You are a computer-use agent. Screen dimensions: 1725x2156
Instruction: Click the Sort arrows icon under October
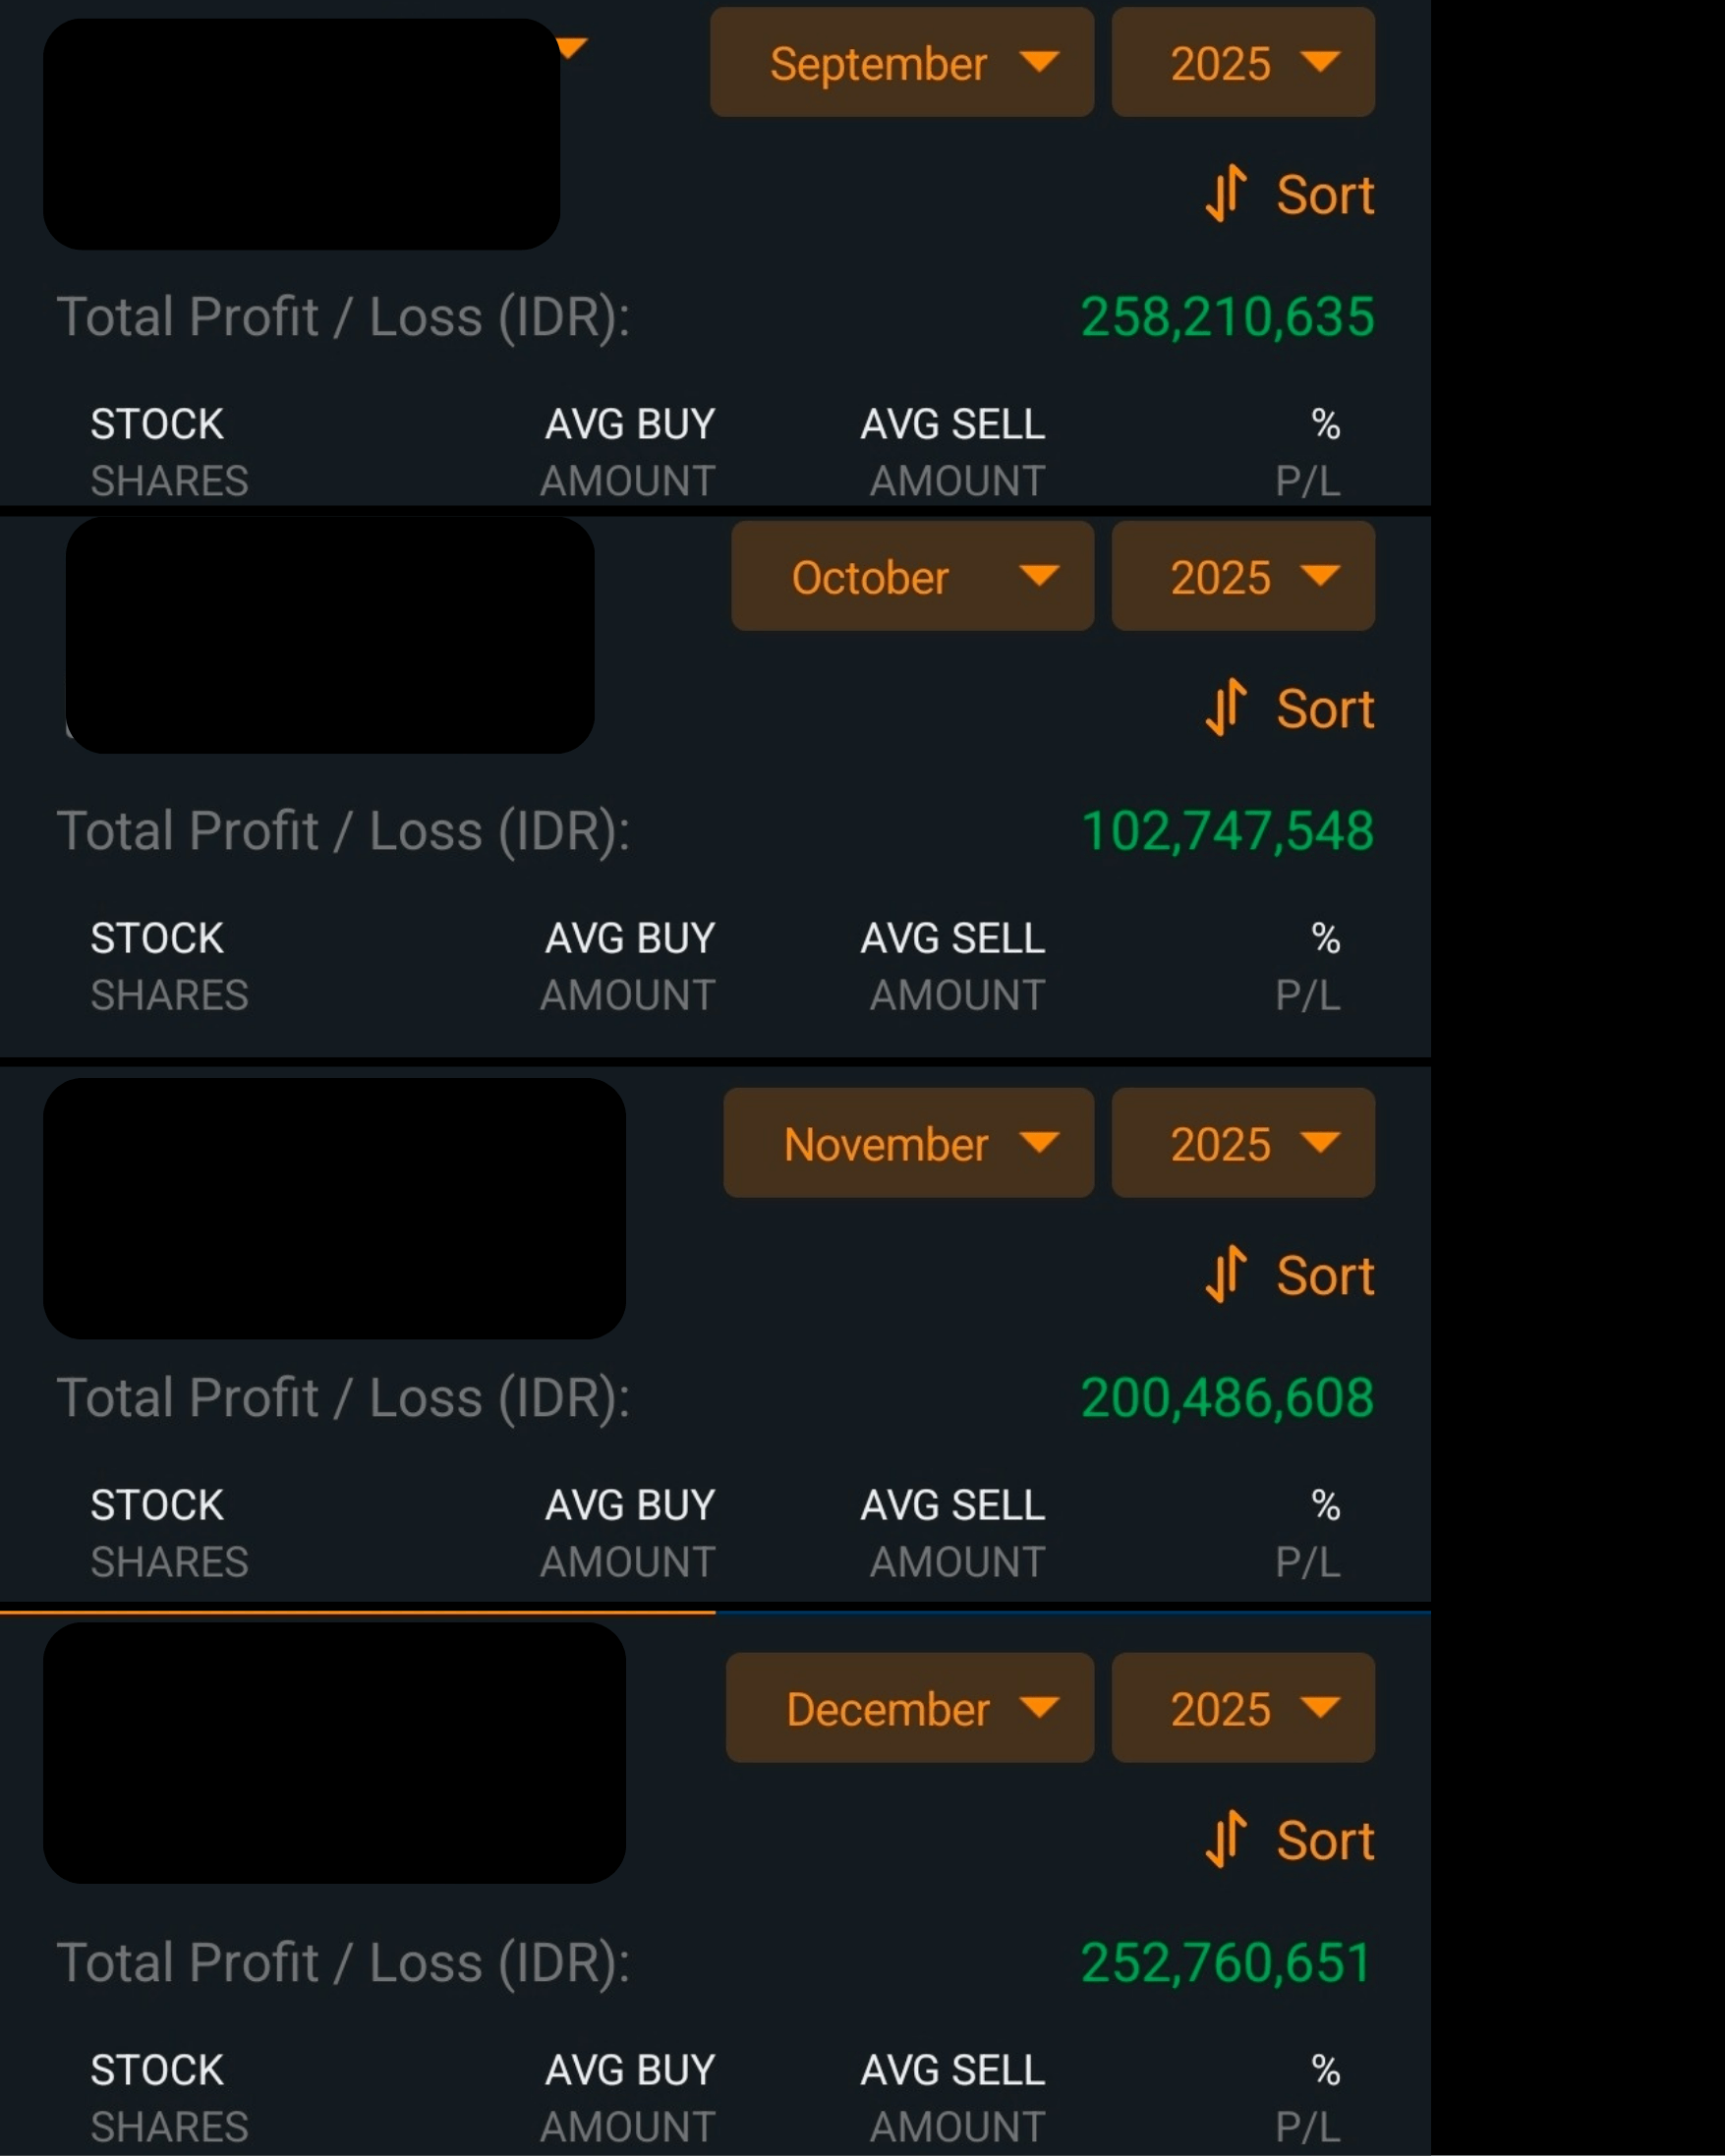click(1226, 707)
